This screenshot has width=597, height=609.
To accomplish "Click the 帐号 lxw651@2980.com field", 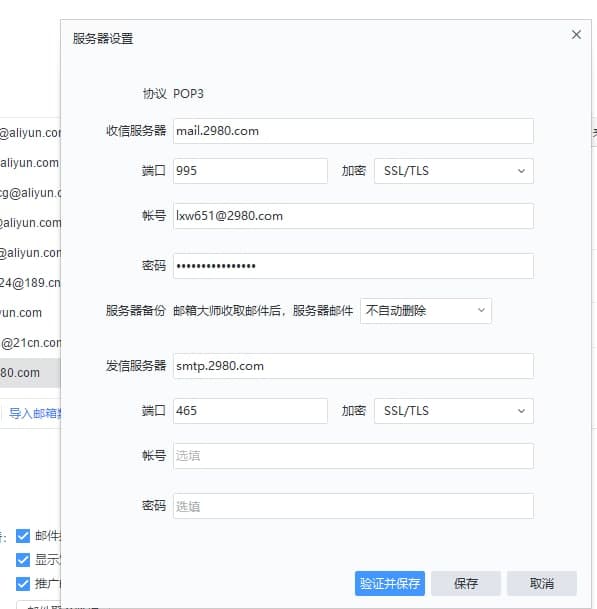I will [x=353, y=216].
